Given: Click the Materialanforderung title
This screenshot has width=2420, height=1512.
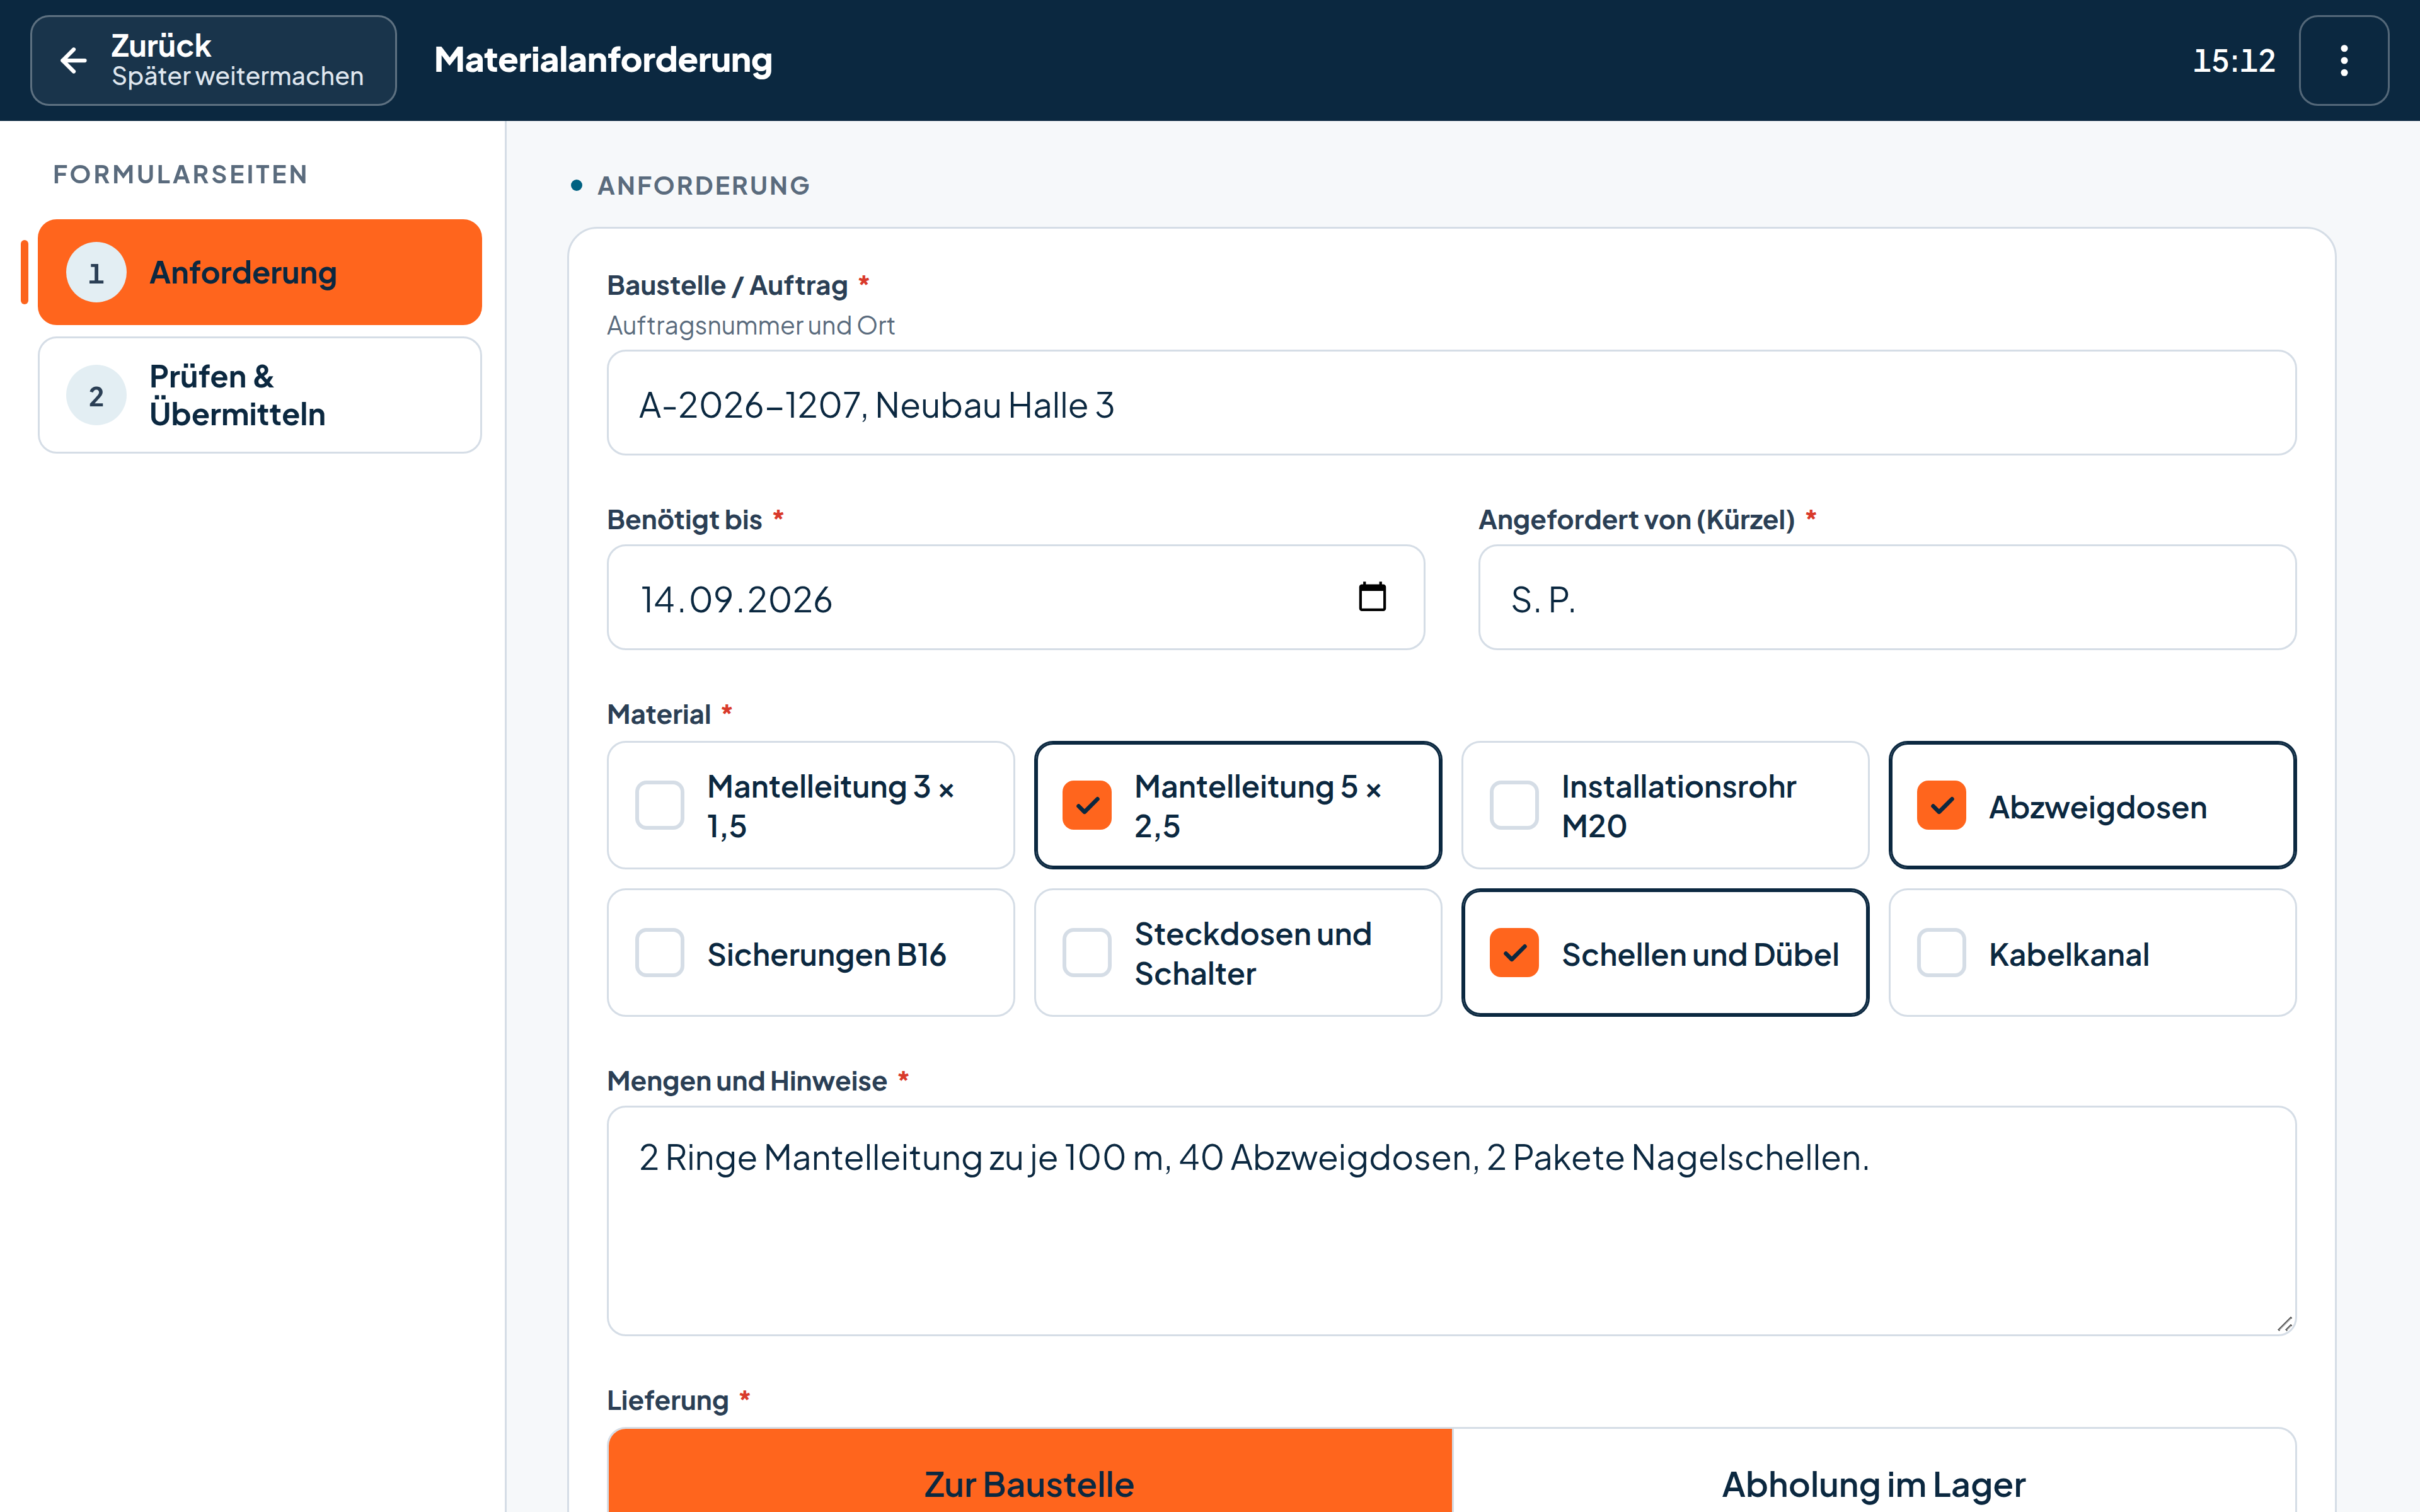Looking at the screenshot, I should coord(603,60).
